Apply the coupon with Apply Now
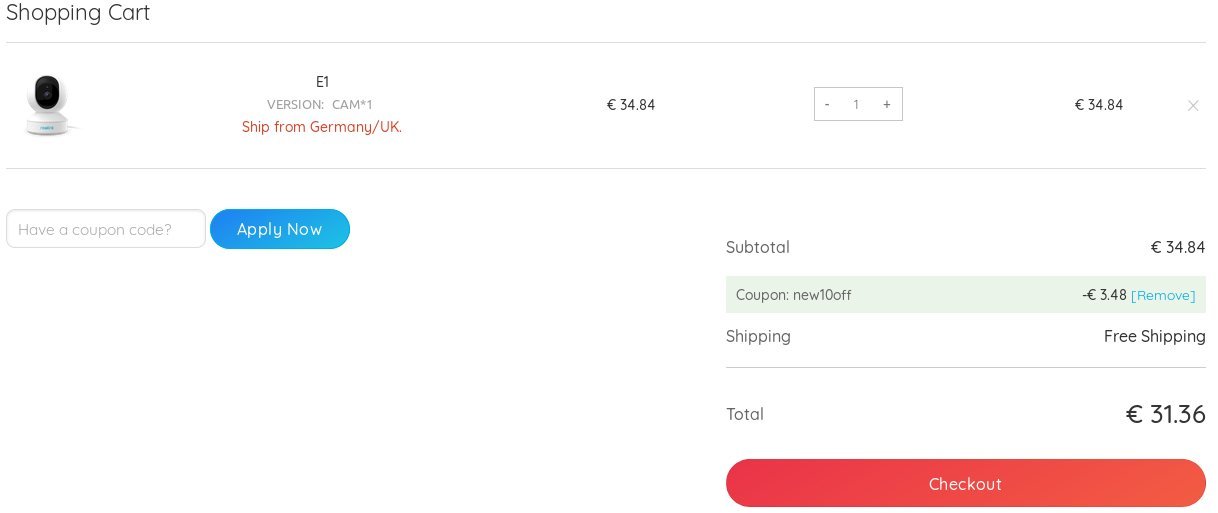The height and width of the screenshot is (513, 1218). coord(280,229)
